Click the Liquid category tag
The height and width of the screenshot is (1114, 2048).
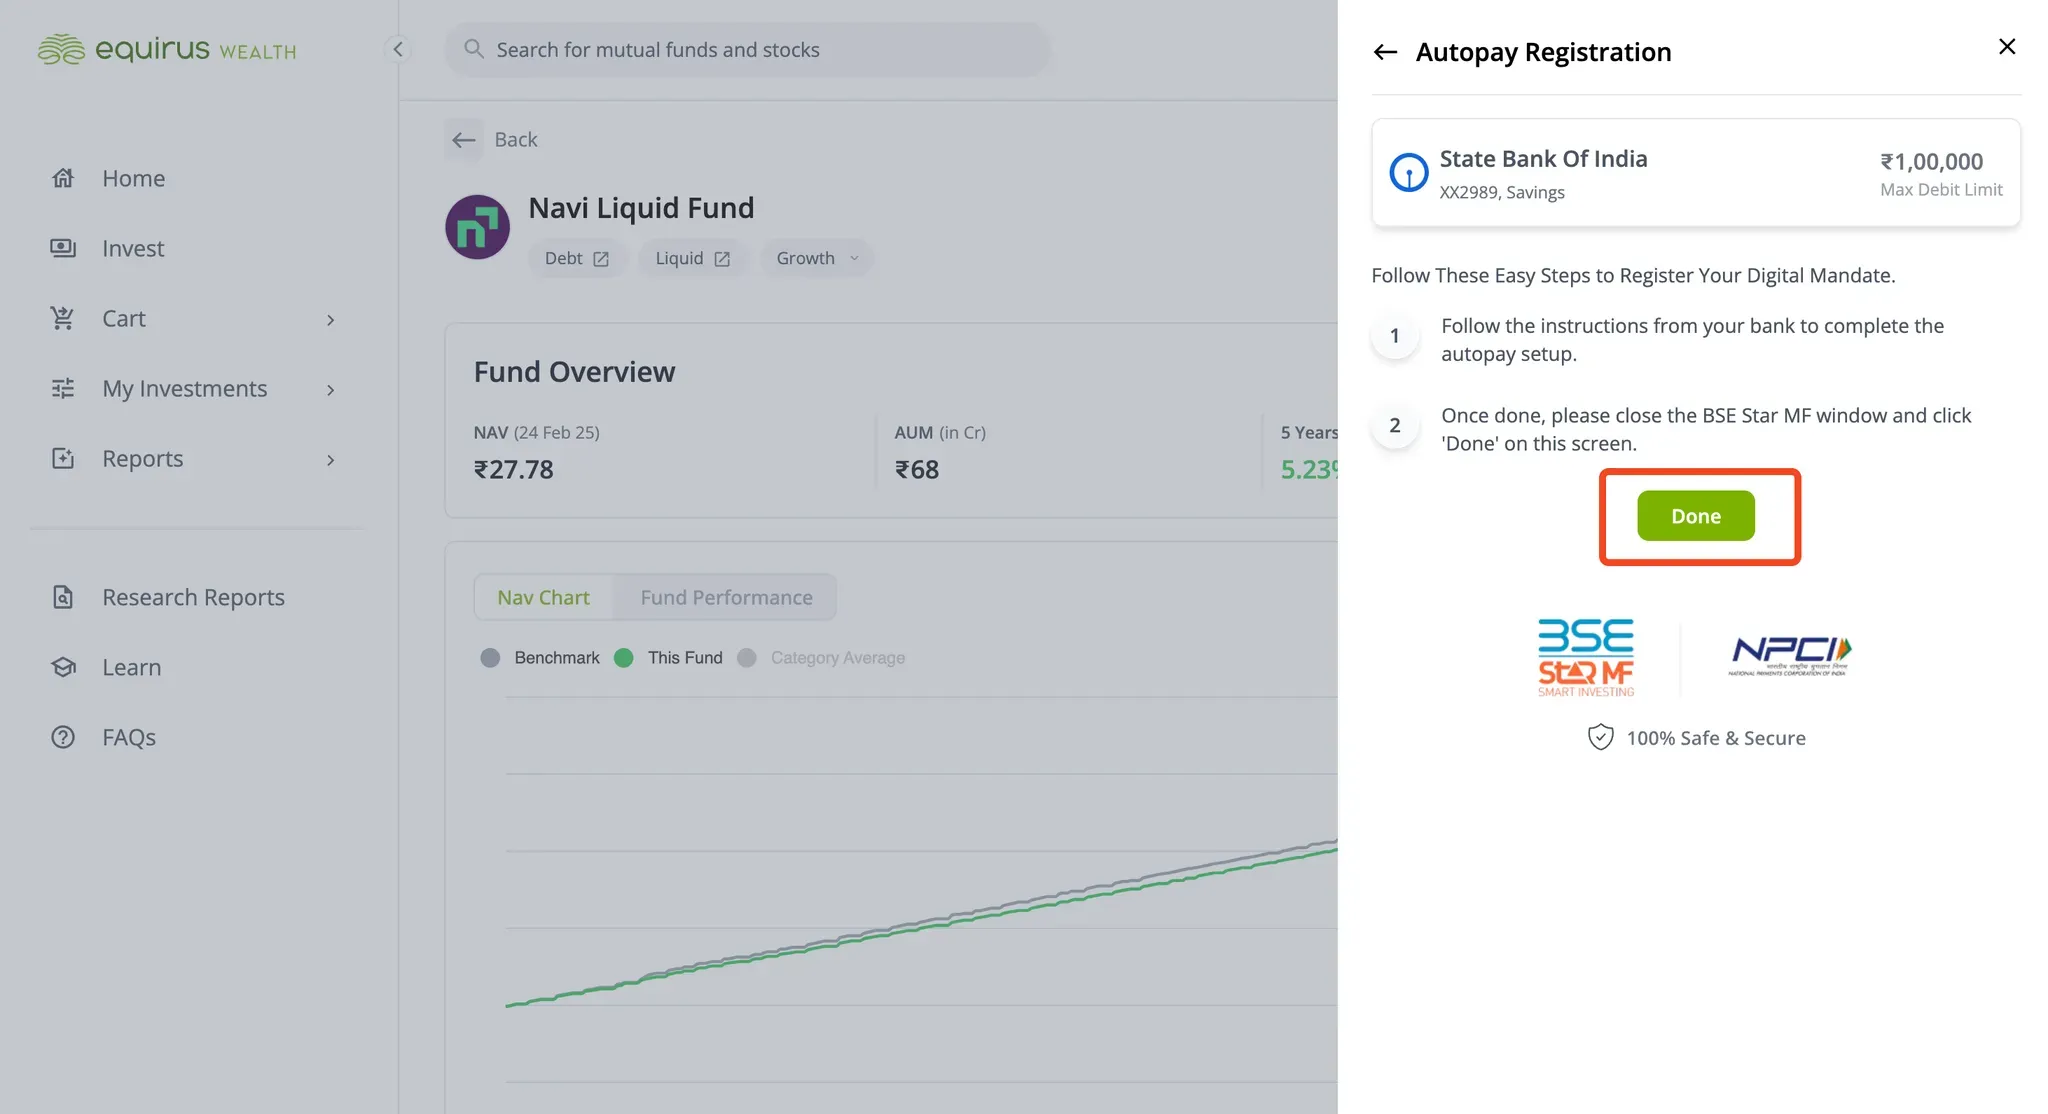coord(693,258)
